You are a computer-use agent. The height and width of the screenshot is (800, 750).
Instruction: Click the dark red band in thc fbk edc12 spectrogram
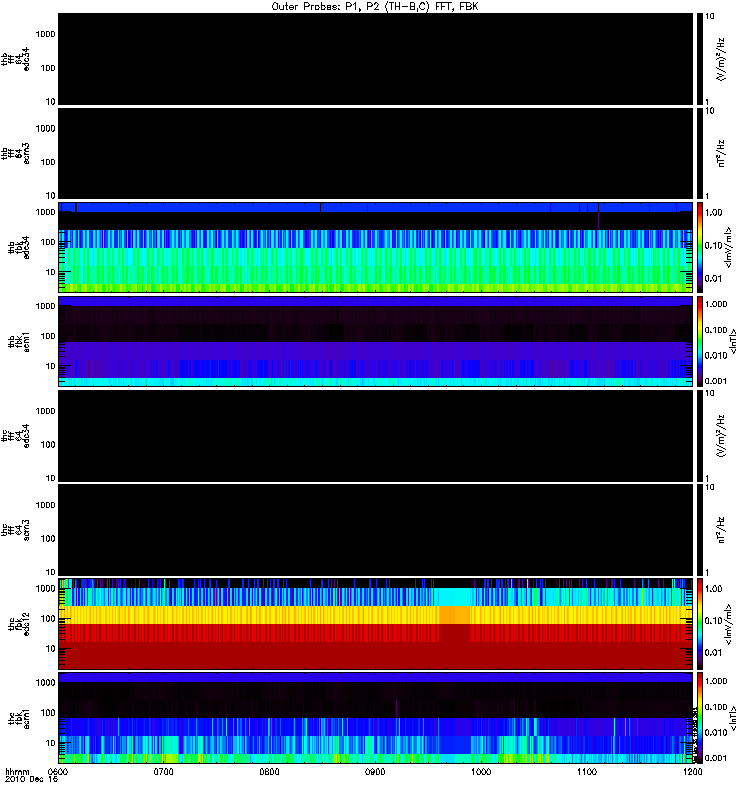375,655
